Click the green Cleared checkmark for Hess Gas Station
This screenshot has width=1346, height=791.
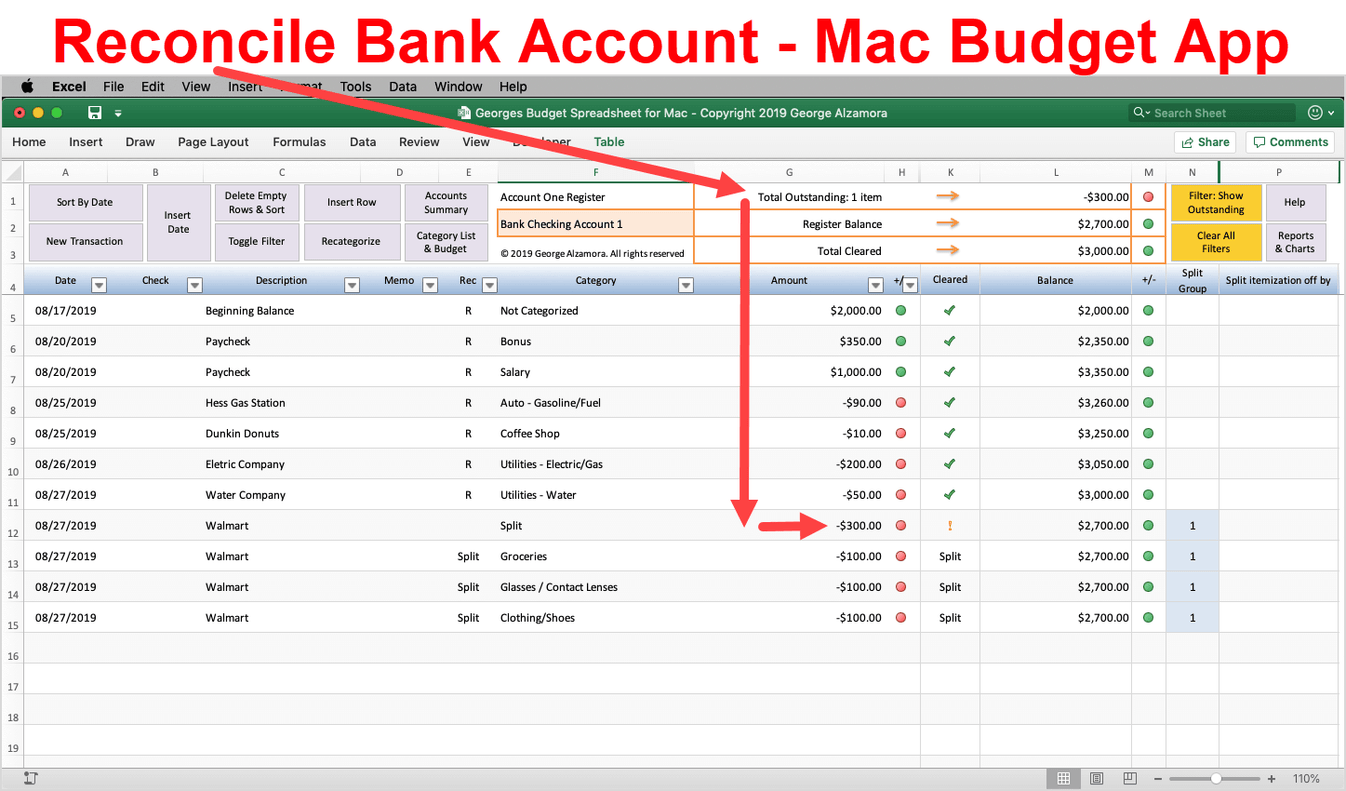tap(950, 402)
